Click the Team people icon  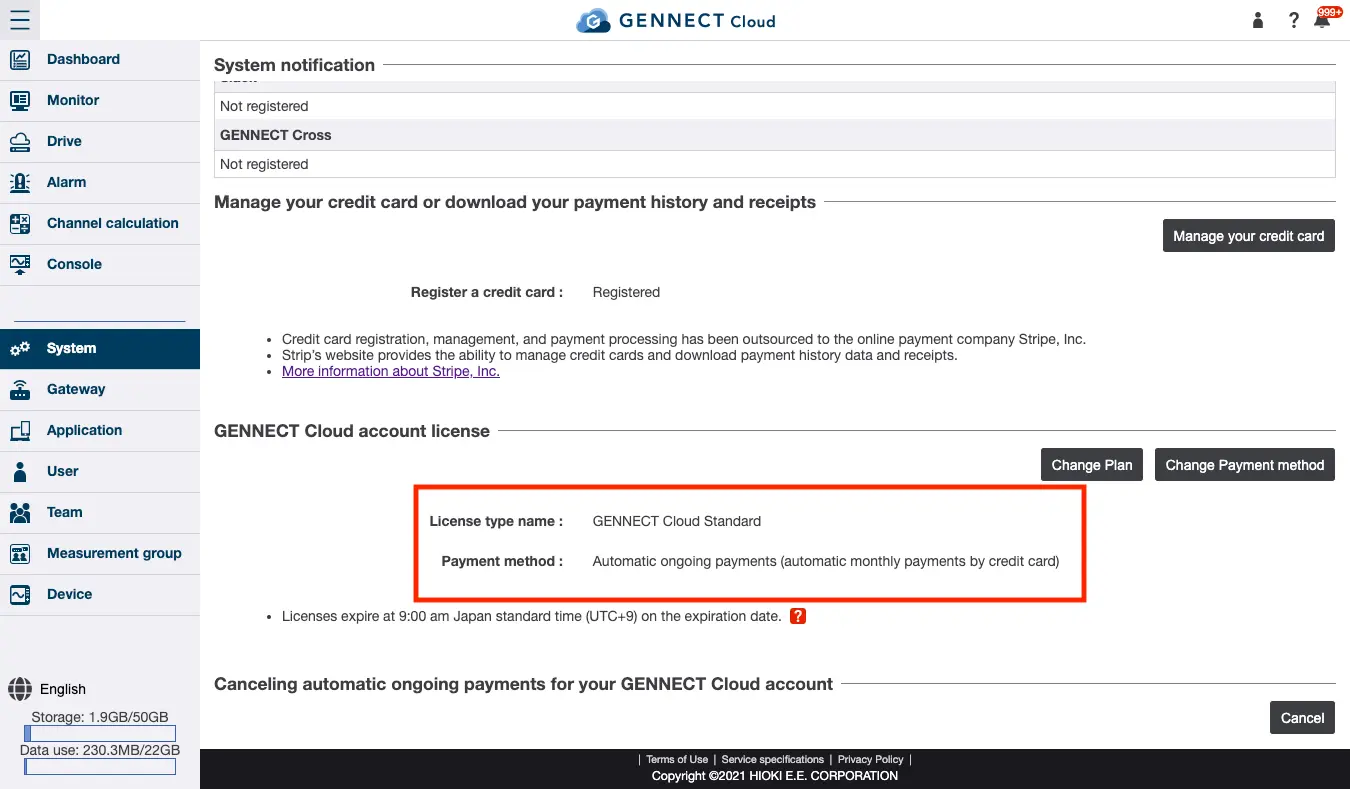pyautogui.click(x=20, y=513)
